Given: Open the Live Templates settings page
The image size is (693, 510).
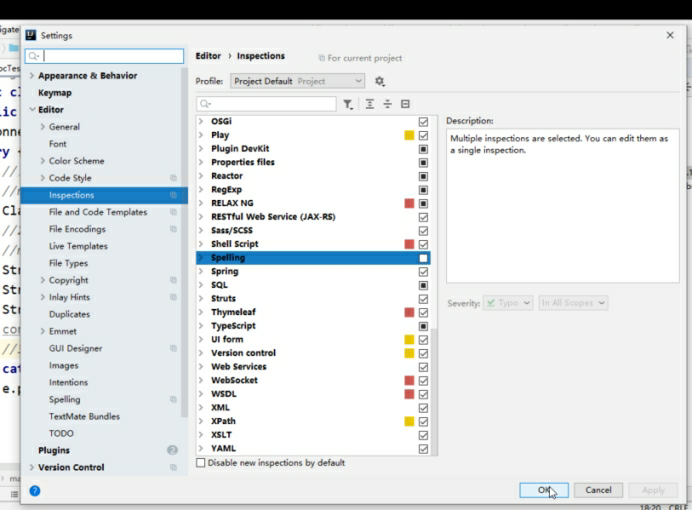Looking at the screenshot, I should click(78, 246).
